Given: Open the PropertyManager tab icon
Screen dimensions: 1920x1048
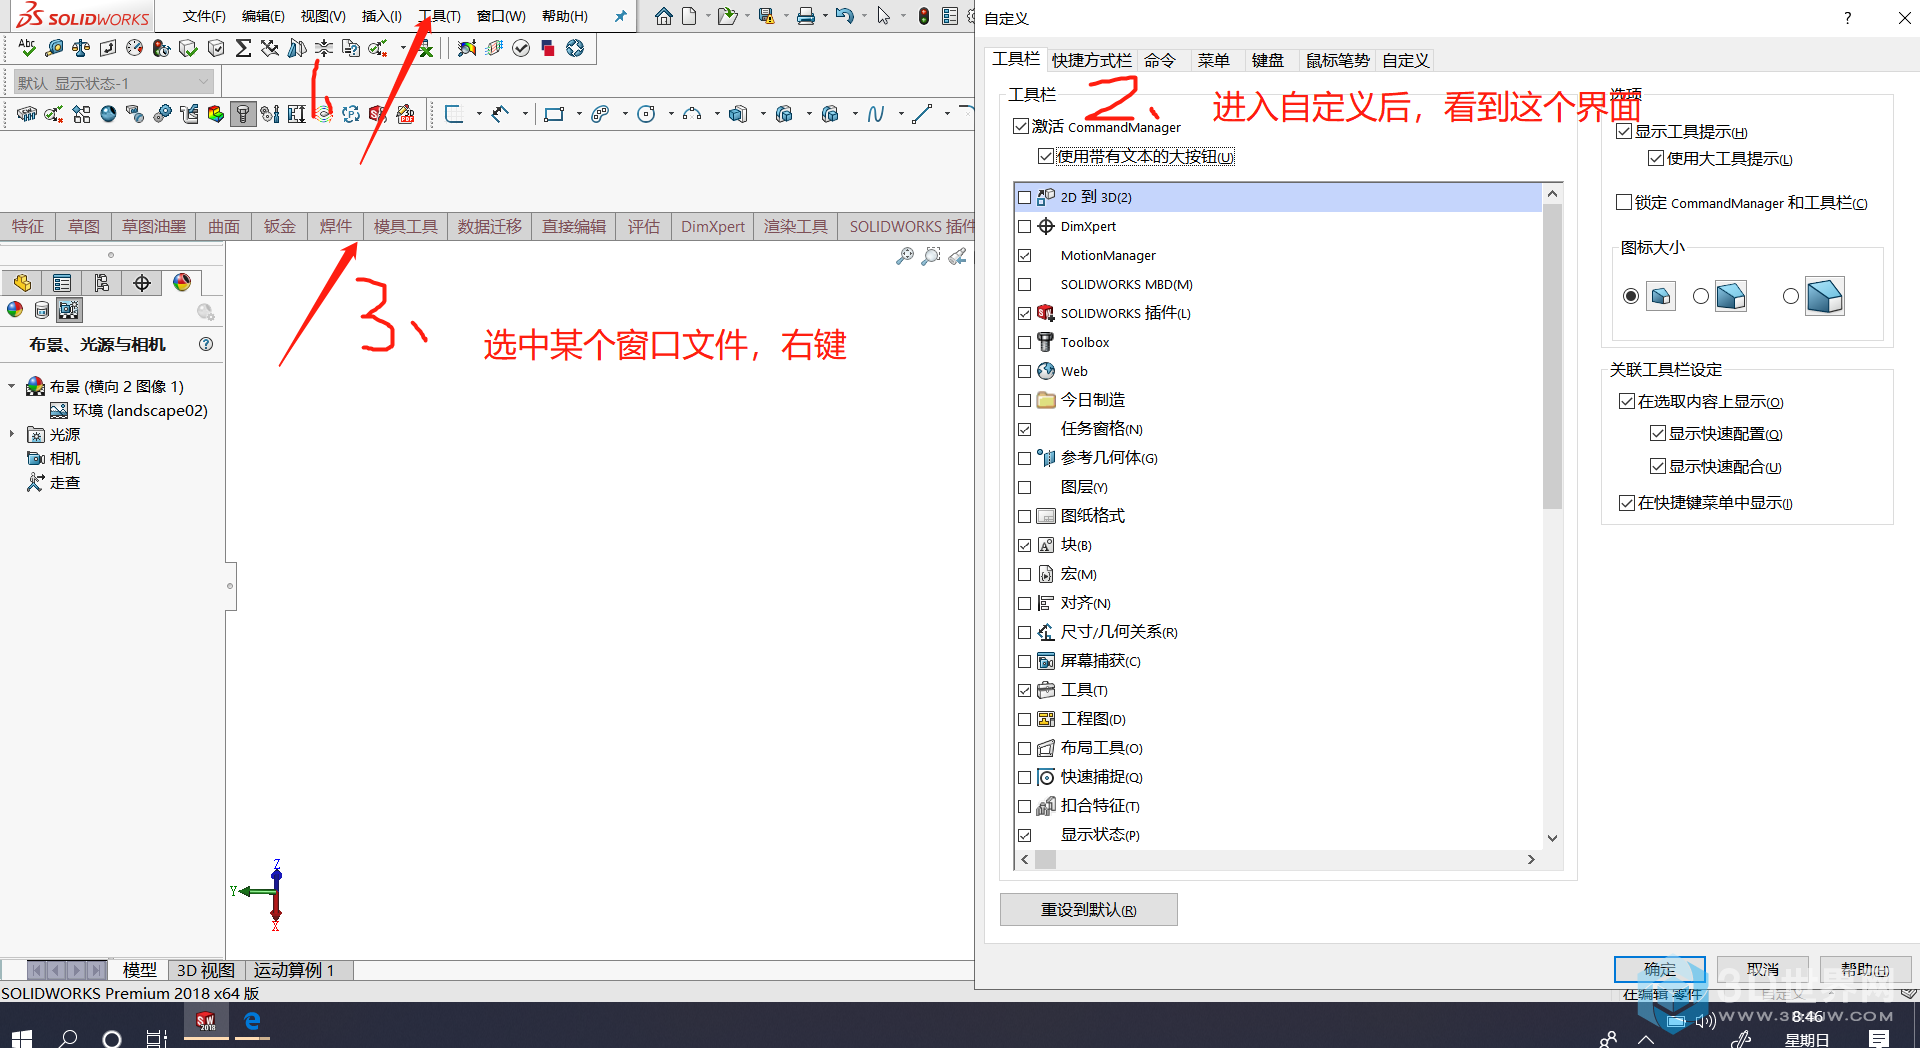Looking at the screenshot, I should click(x=62, y=283).
